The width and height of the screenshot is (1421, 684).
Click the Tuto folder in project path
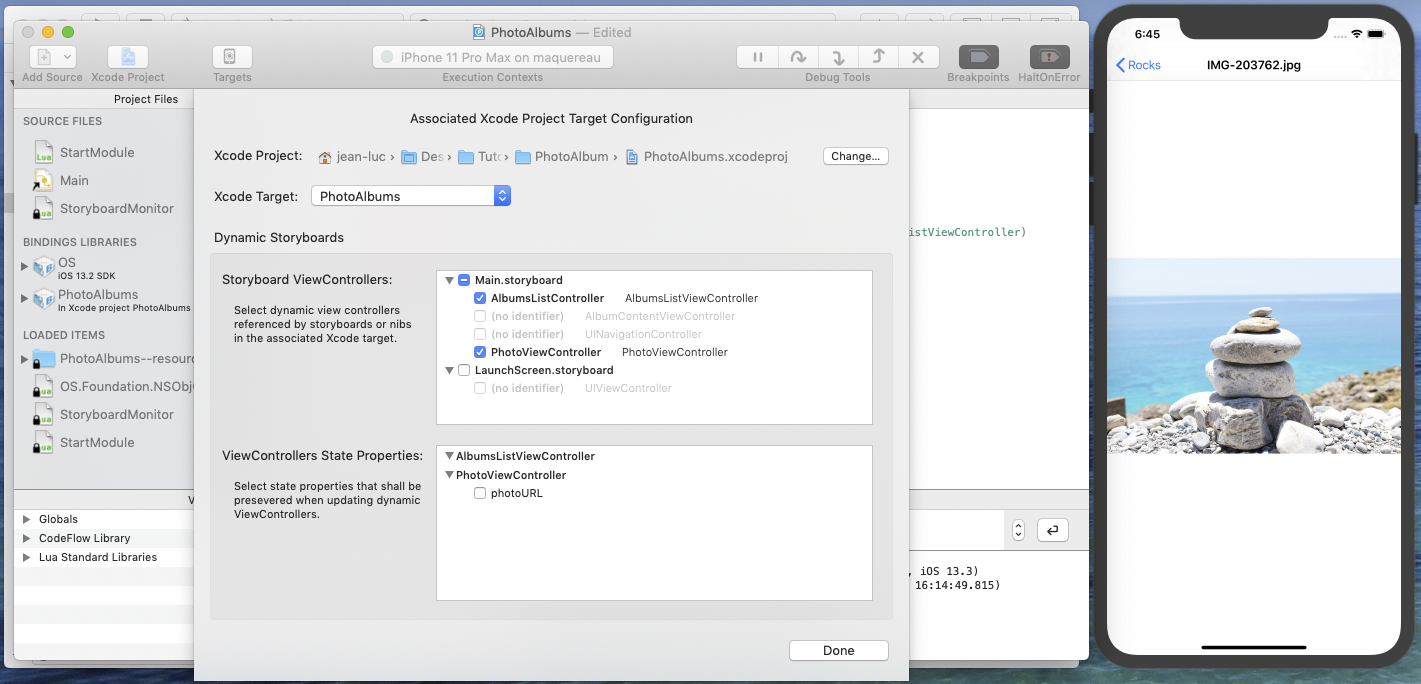pyautogui.click(x=482, y=157)
